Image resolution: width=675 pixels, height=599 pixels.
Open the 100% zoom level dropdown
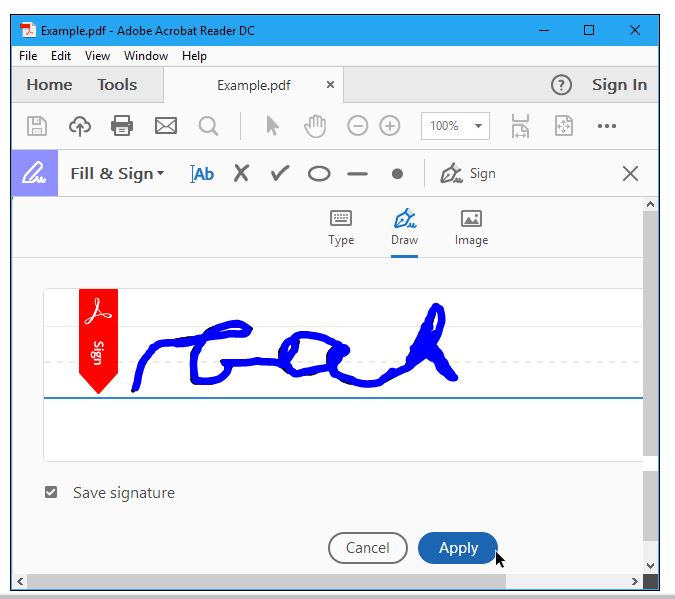point(455,126)
